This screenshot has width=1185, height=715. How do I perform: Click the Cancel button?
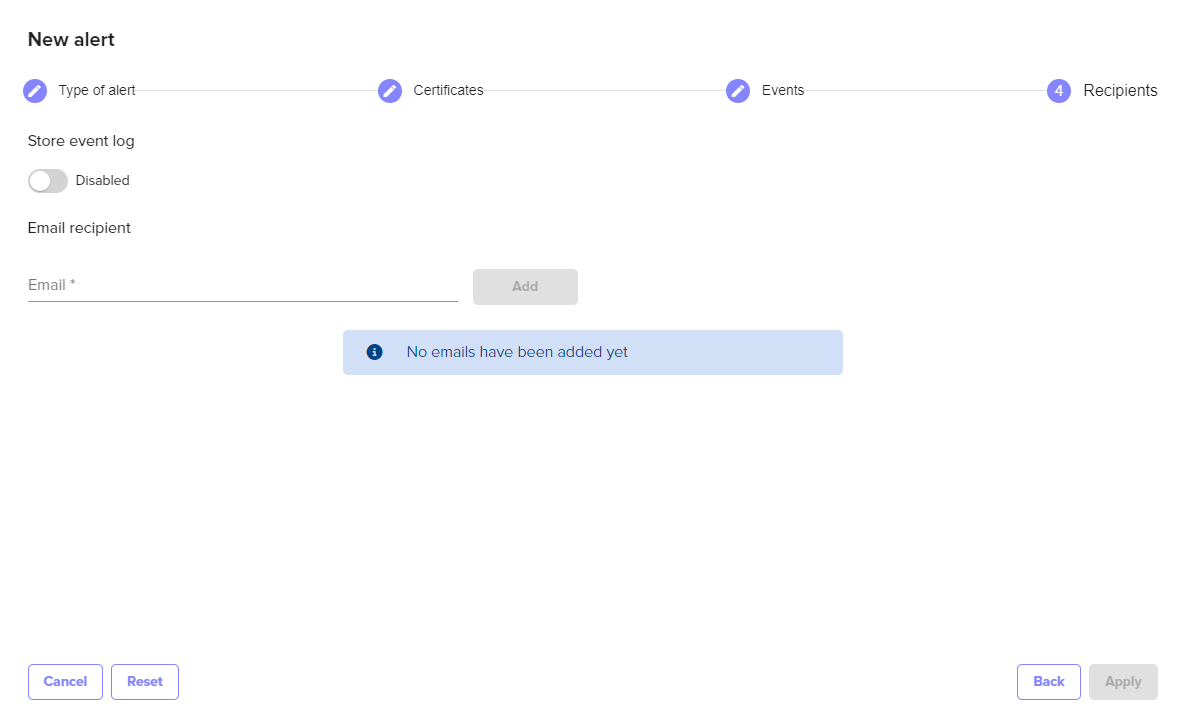[65, 682]
